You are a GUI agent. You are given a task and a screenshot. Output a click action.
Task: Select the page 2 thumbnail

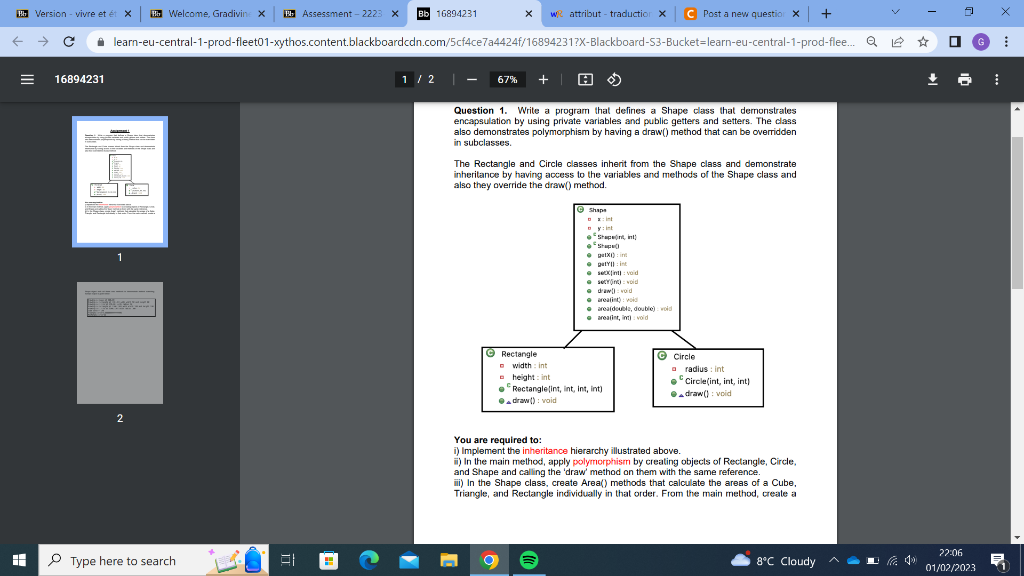point(119,343)
